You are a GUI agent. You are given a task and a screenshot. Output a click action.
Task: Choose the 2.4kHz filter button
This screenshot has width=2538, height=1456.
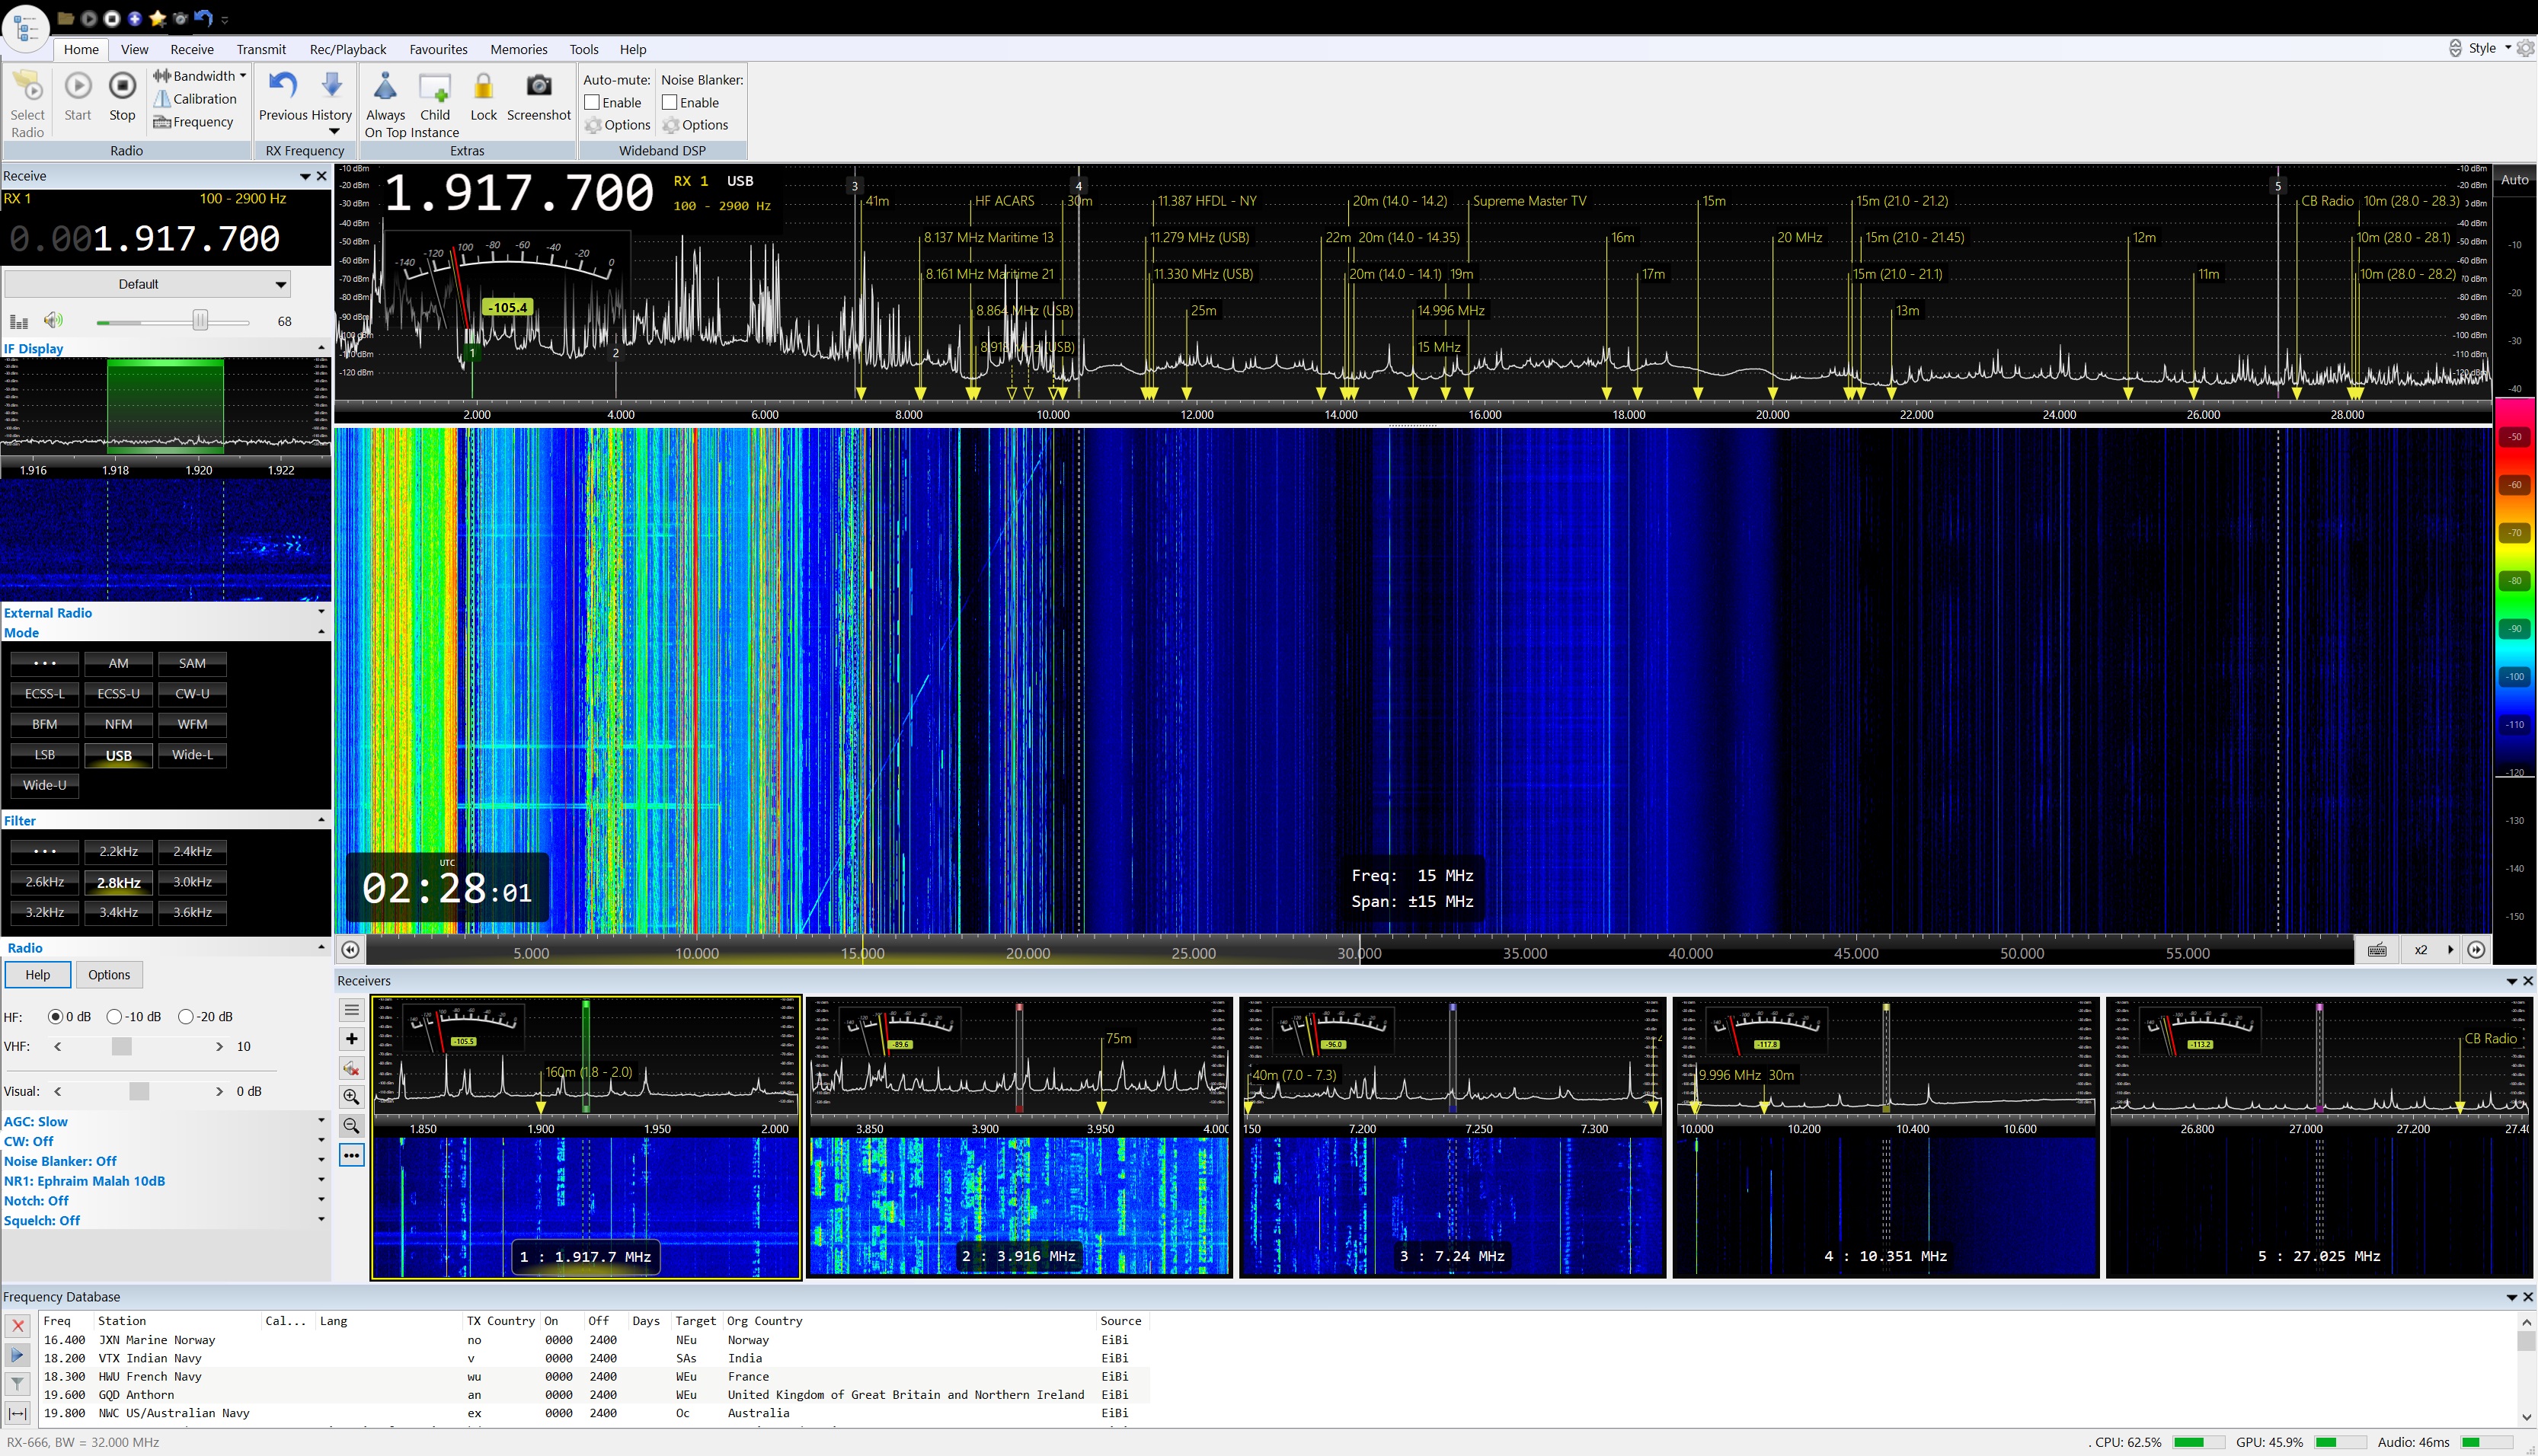[x=192, y=852]
